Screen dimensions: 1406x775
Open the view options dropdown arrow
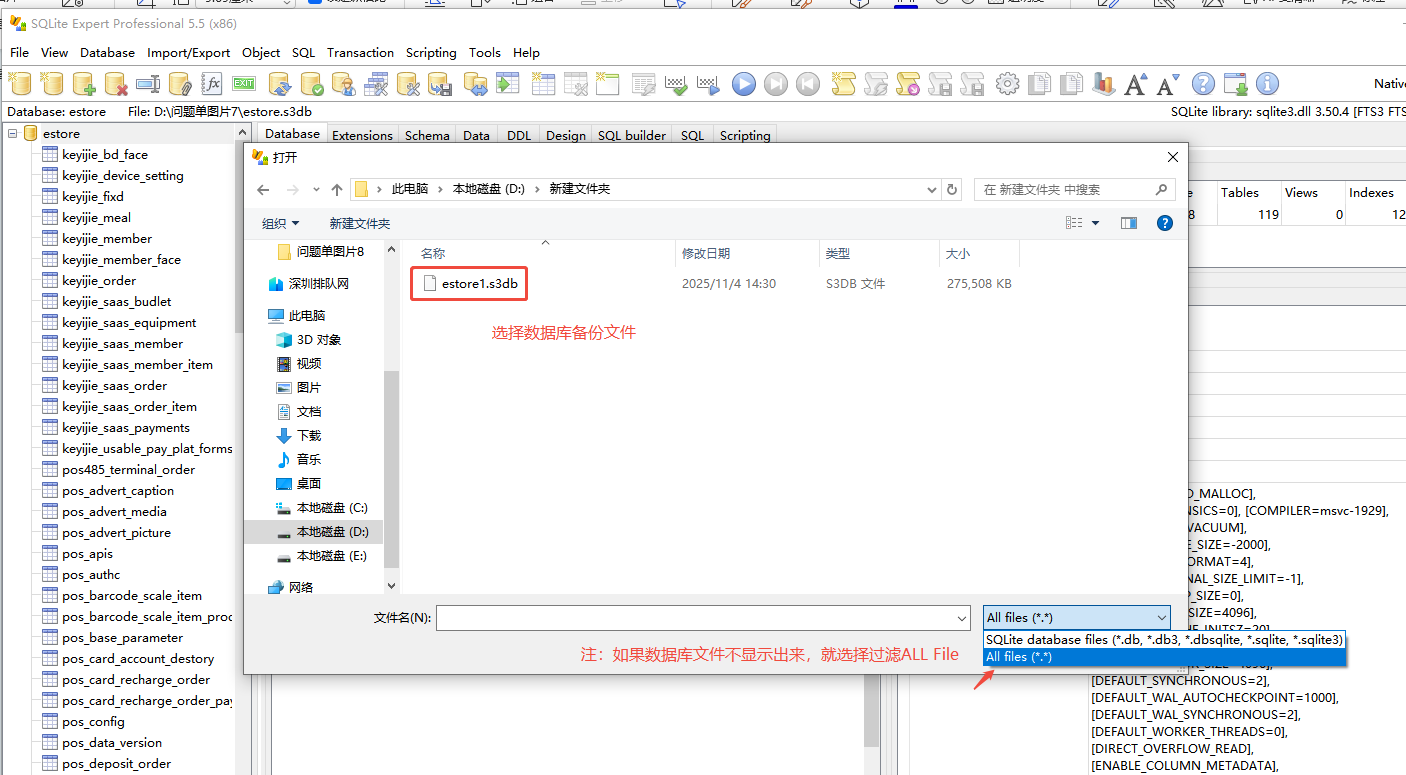click(x=1095, y=223)
